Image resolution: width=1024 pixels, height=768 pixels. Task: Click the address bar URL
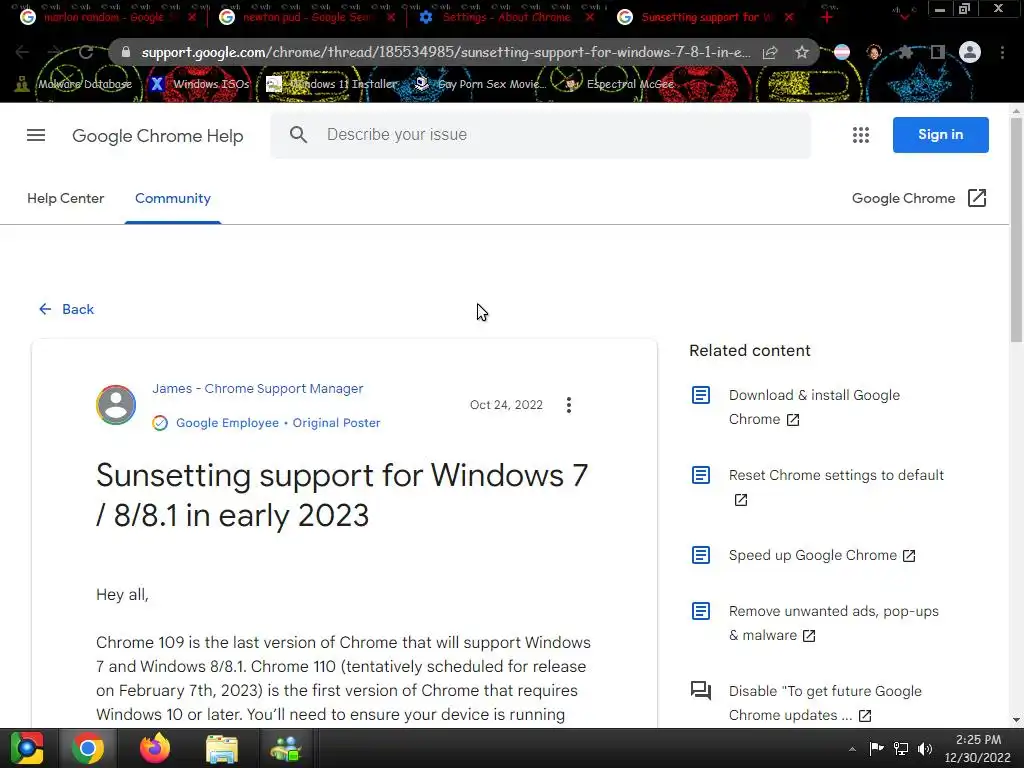pyautogui.click(x=445, y=52)
